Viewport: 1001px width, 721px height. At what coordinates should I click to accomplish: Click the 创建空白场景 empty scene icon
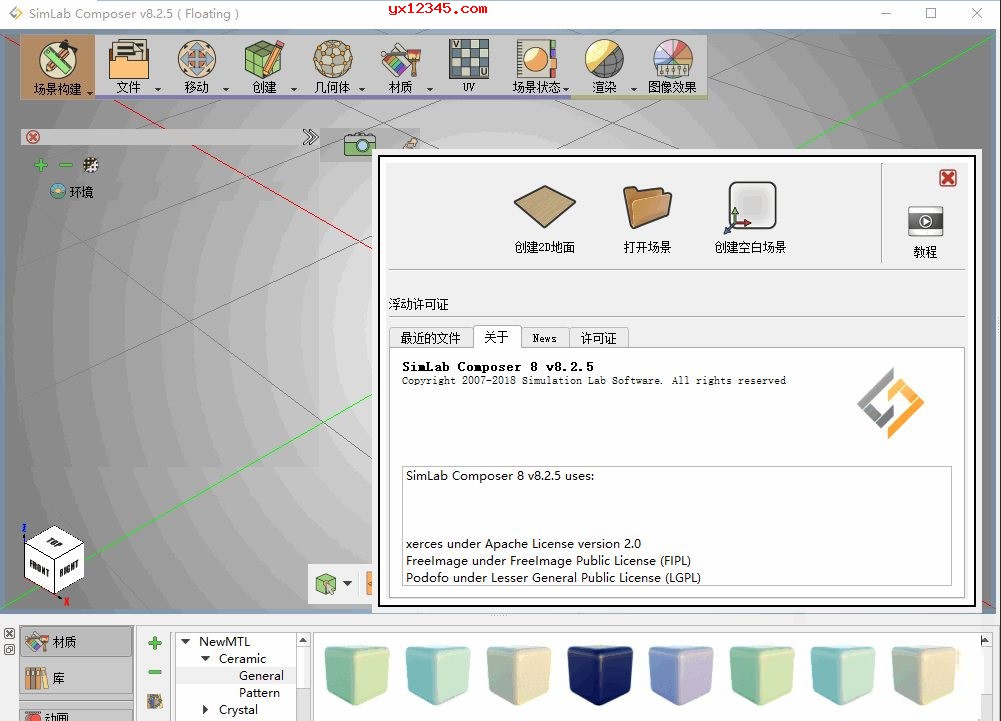coord(750,208)
